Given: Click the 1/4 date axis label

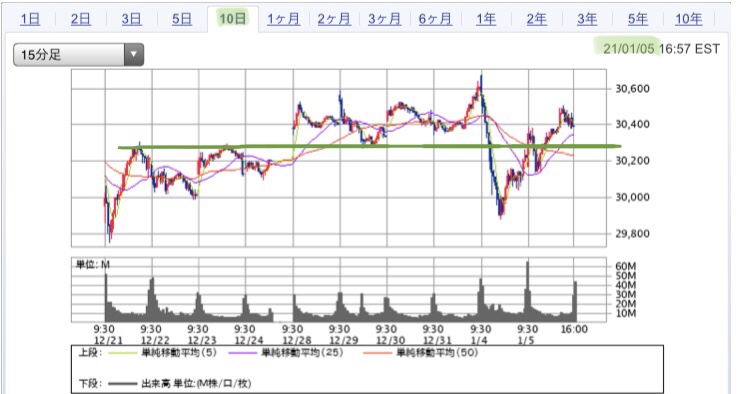Looking at the screenshot, I should pos(479,340).
